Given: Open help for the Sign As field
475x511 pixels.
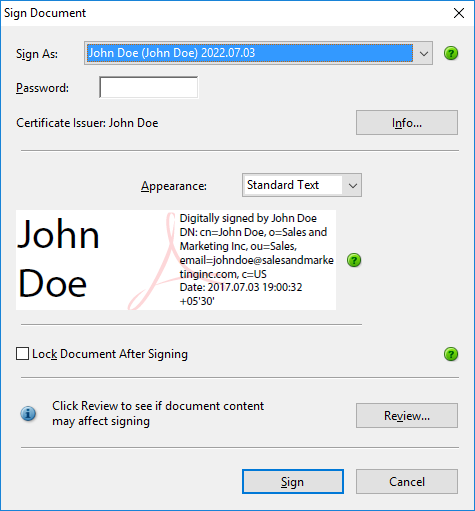Looking at the screenshot, I should coord(451,53).
